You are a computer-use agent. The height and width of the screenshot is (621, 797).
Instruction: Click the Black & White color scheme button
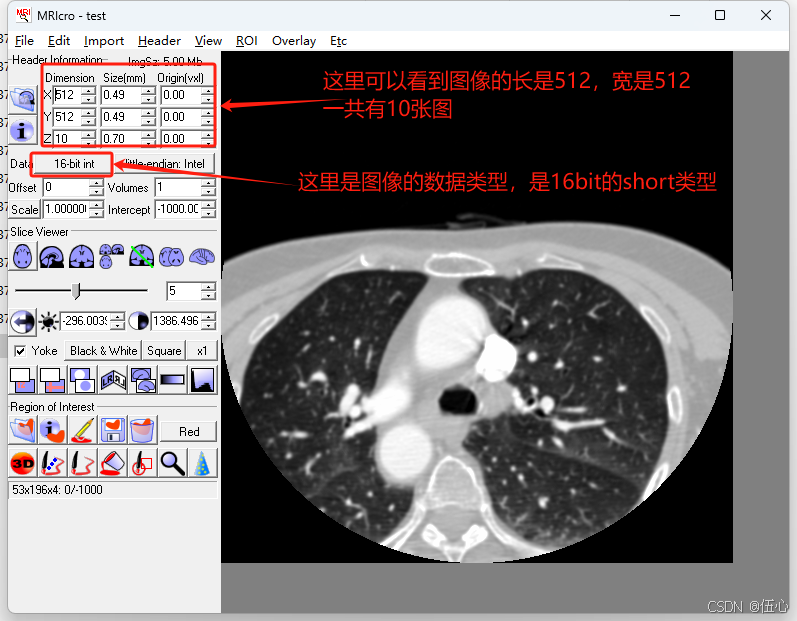[104, 351]
